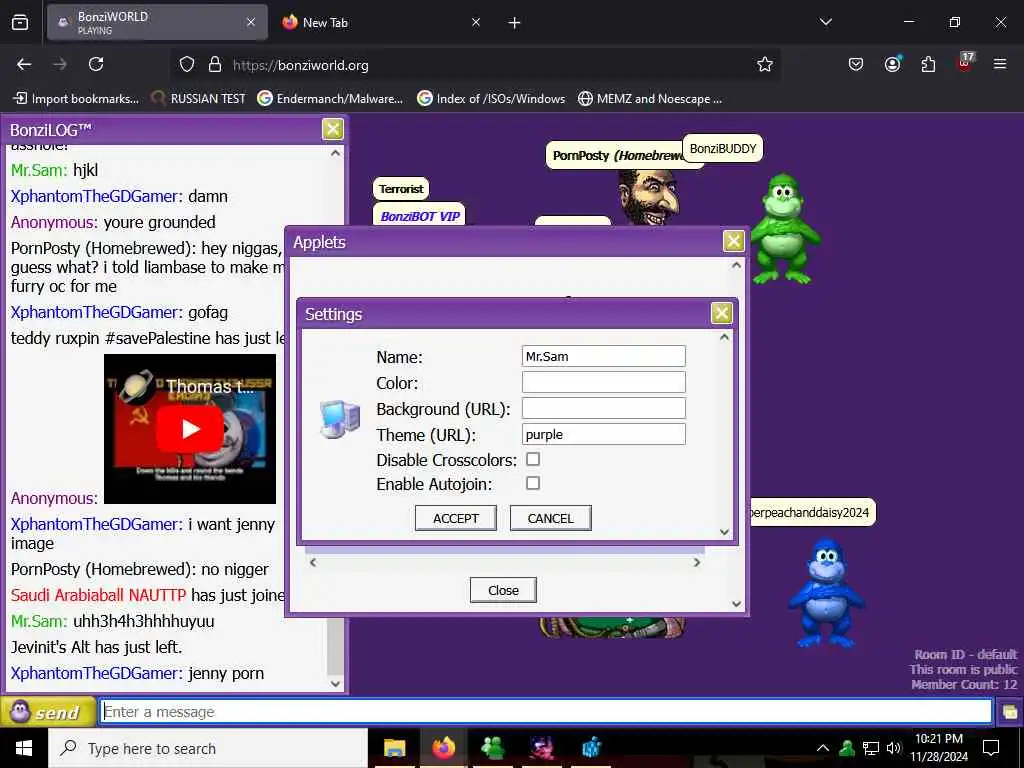Show hidden system tray icons chevron
1024x768 pixels.
(x=823, y=748)
